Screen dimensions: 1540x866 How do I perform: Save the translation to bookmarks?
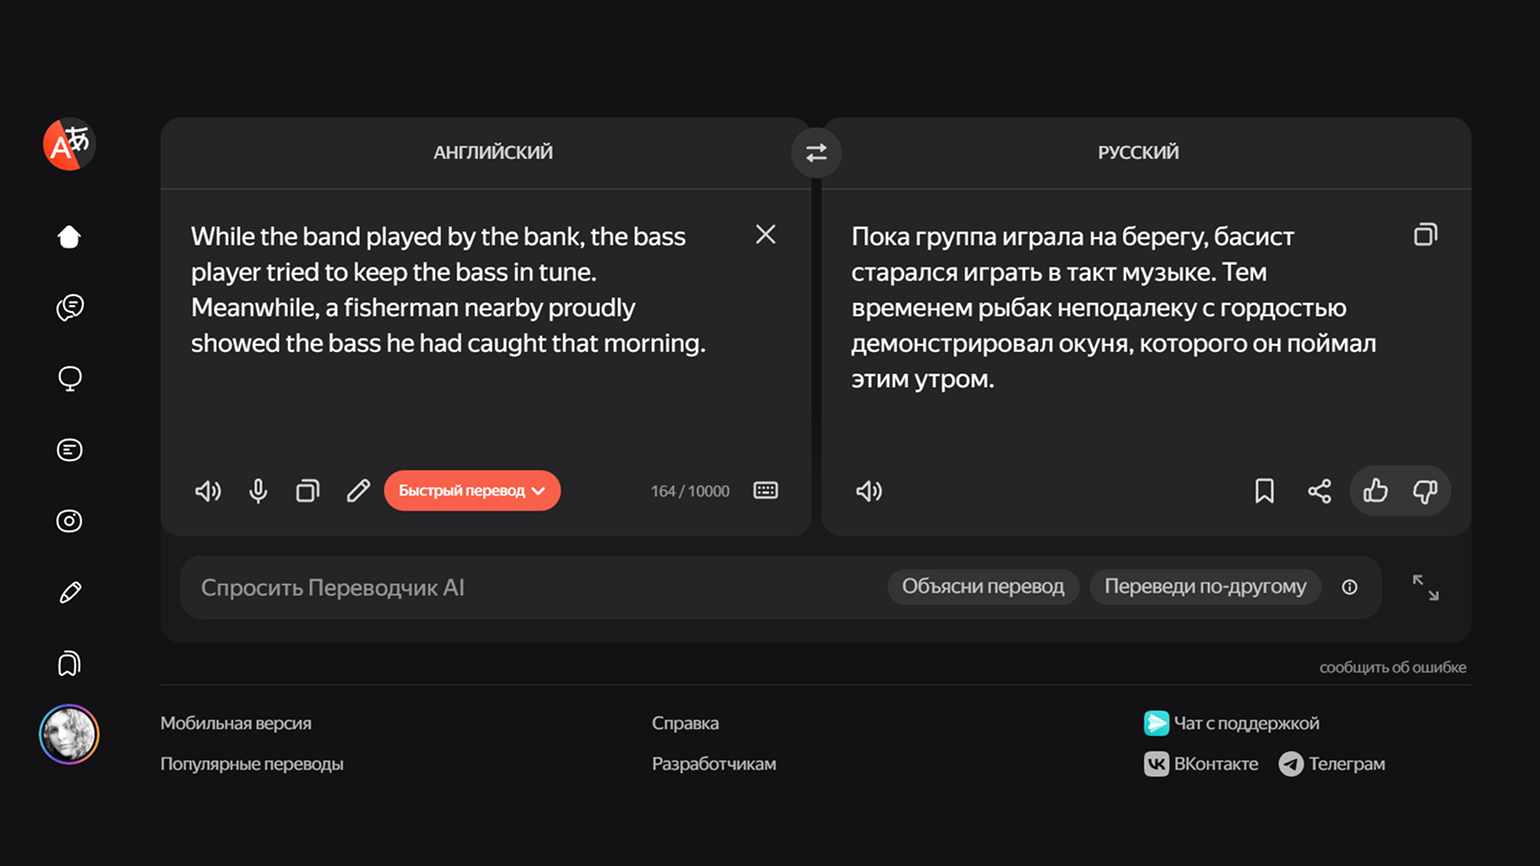(1264, 491)
